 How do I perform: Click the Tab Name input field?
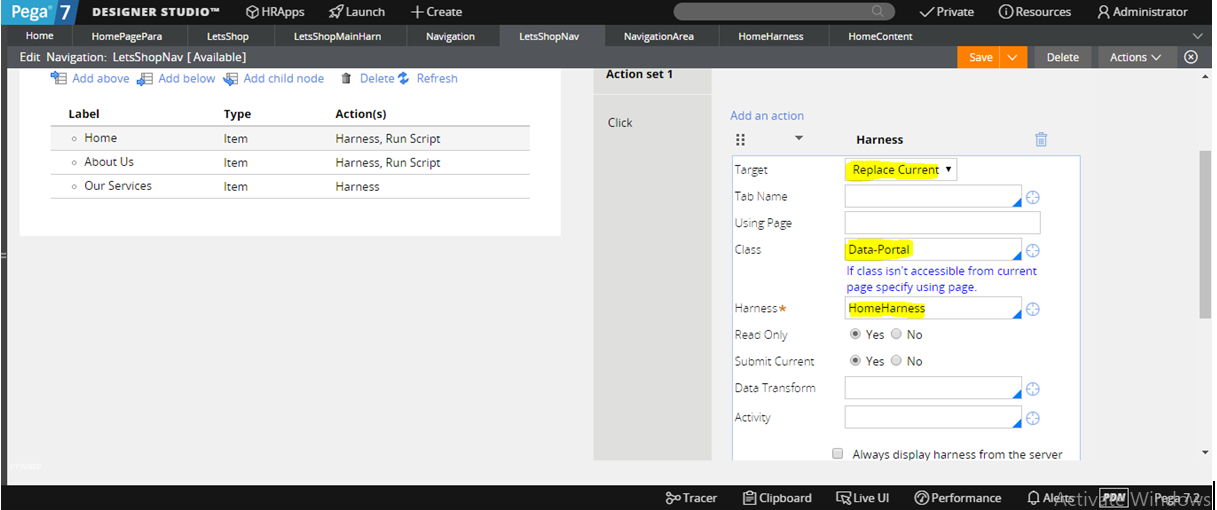933,197
